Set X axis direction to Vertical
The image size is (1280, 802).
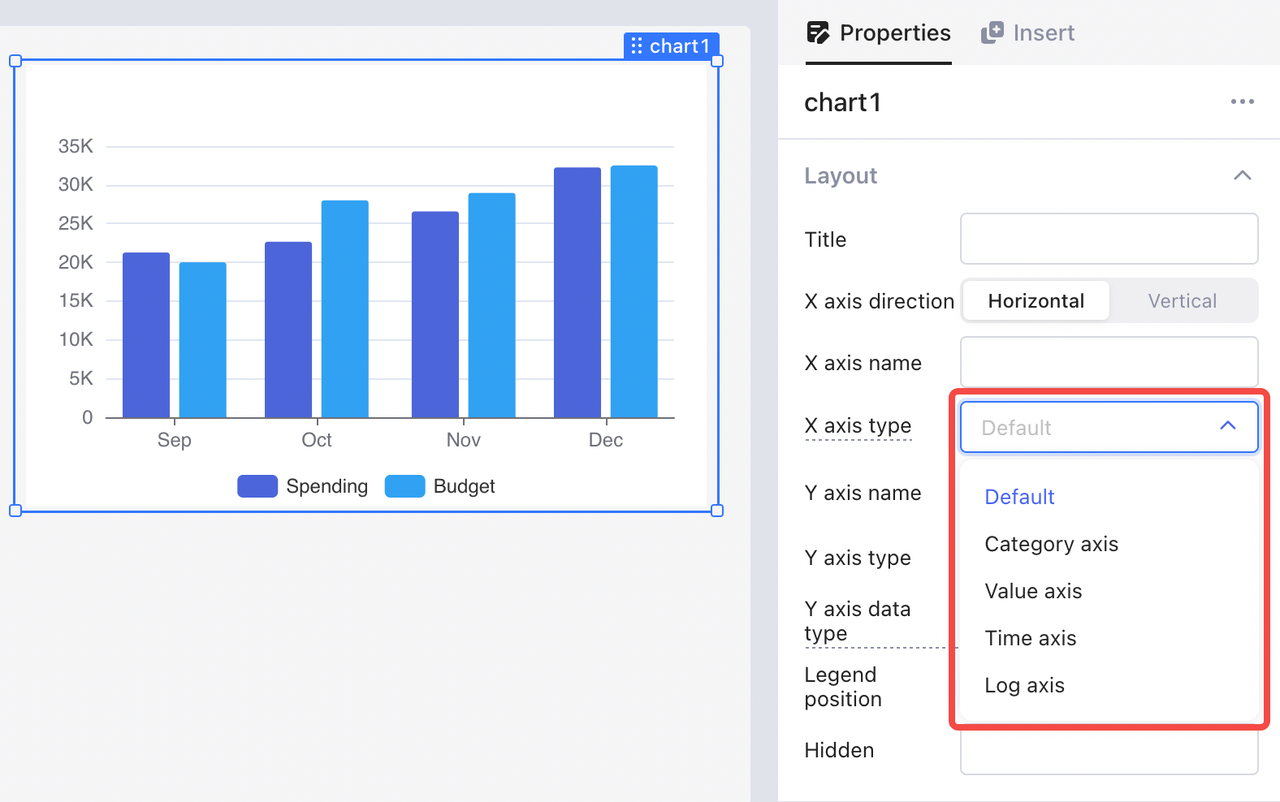click(1182, 301)
